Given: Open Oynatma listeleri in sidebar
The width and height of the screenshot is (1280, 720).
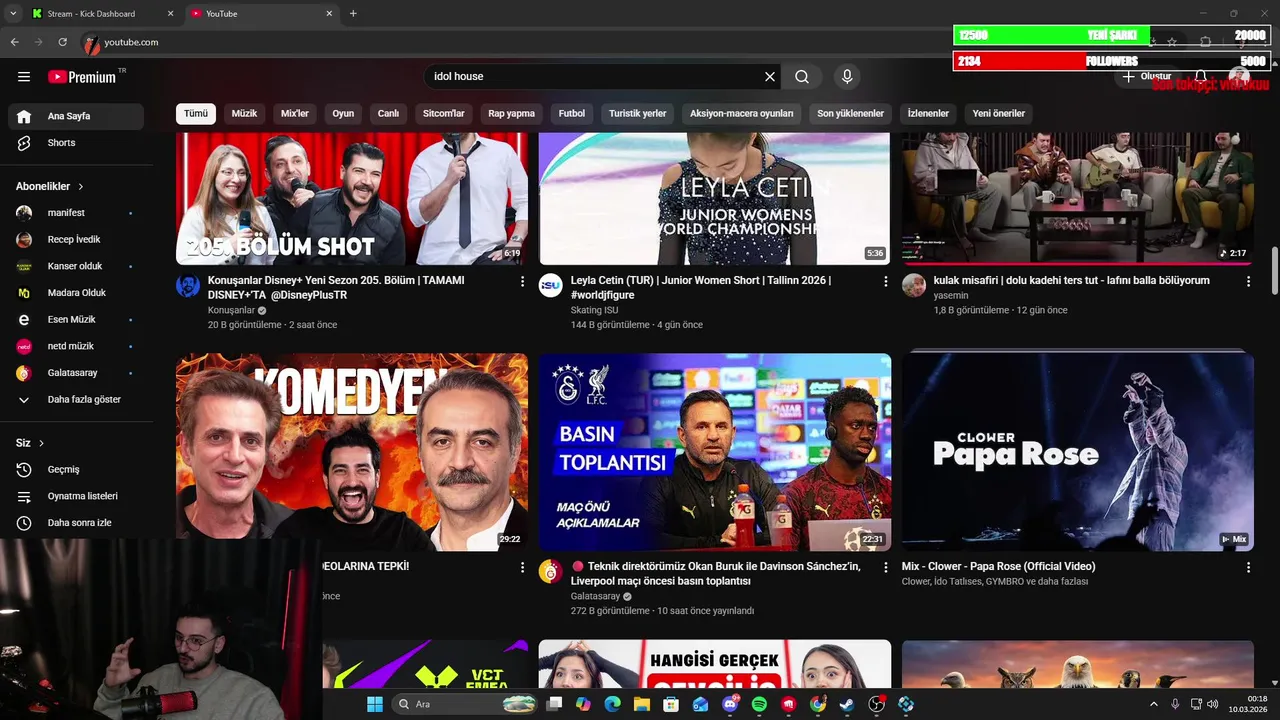Looking at the screenshot, I should point(76,496).
